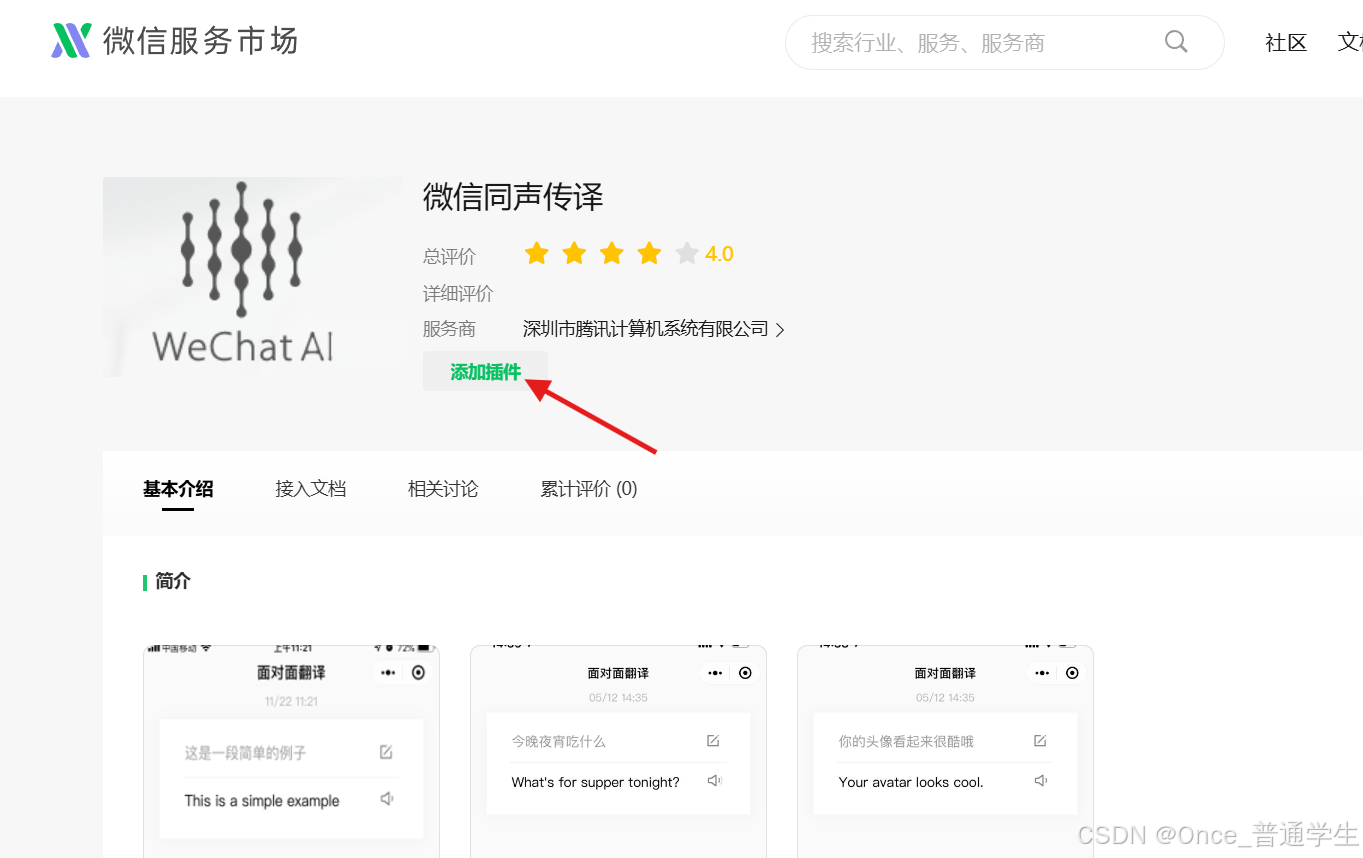Viewport: 1363px width, 858px height.
Task: Click speaker icon beside Your avatar looks cool.
Action: pos(1041,781)
